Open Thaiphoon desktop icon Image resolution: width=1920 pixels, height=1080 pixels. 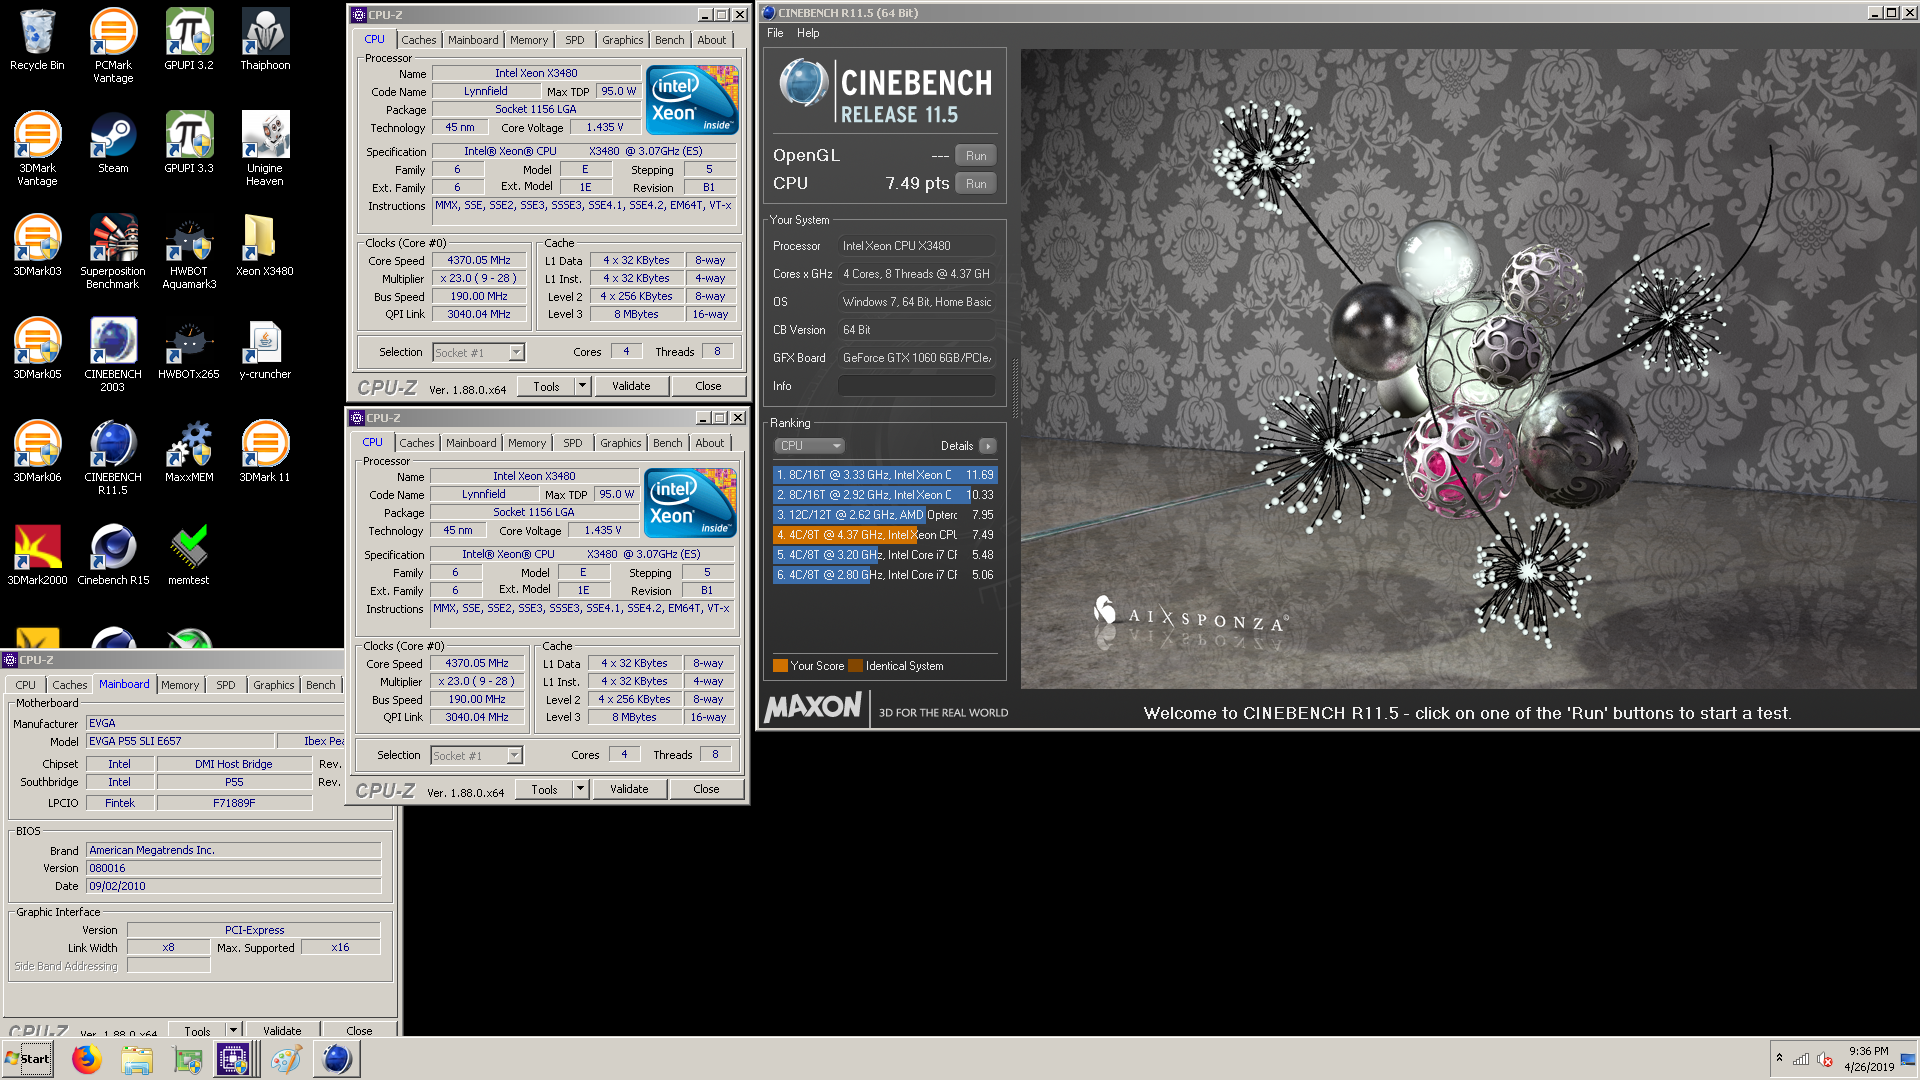[265, 40]
